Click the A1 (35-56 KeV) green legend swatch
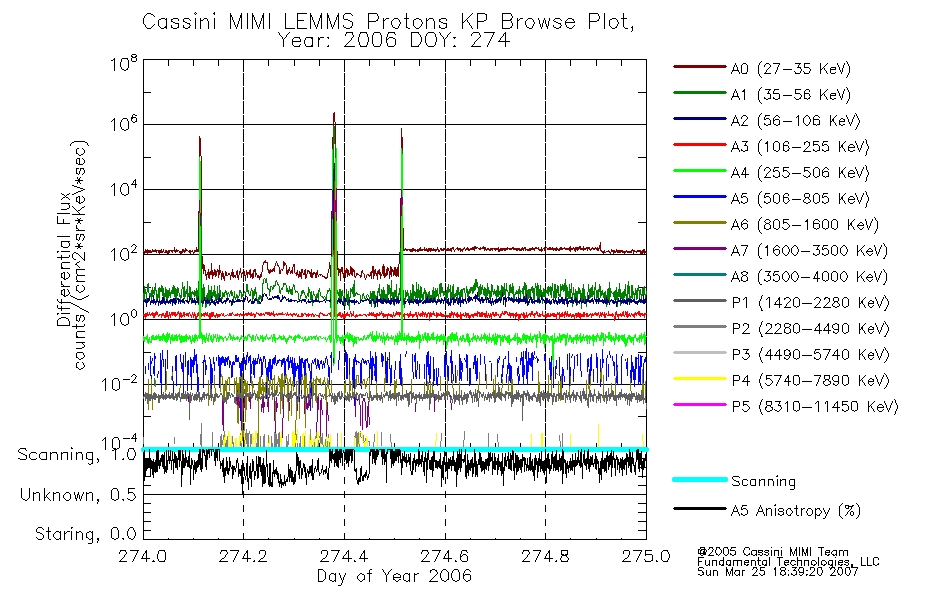 (700, 93)
